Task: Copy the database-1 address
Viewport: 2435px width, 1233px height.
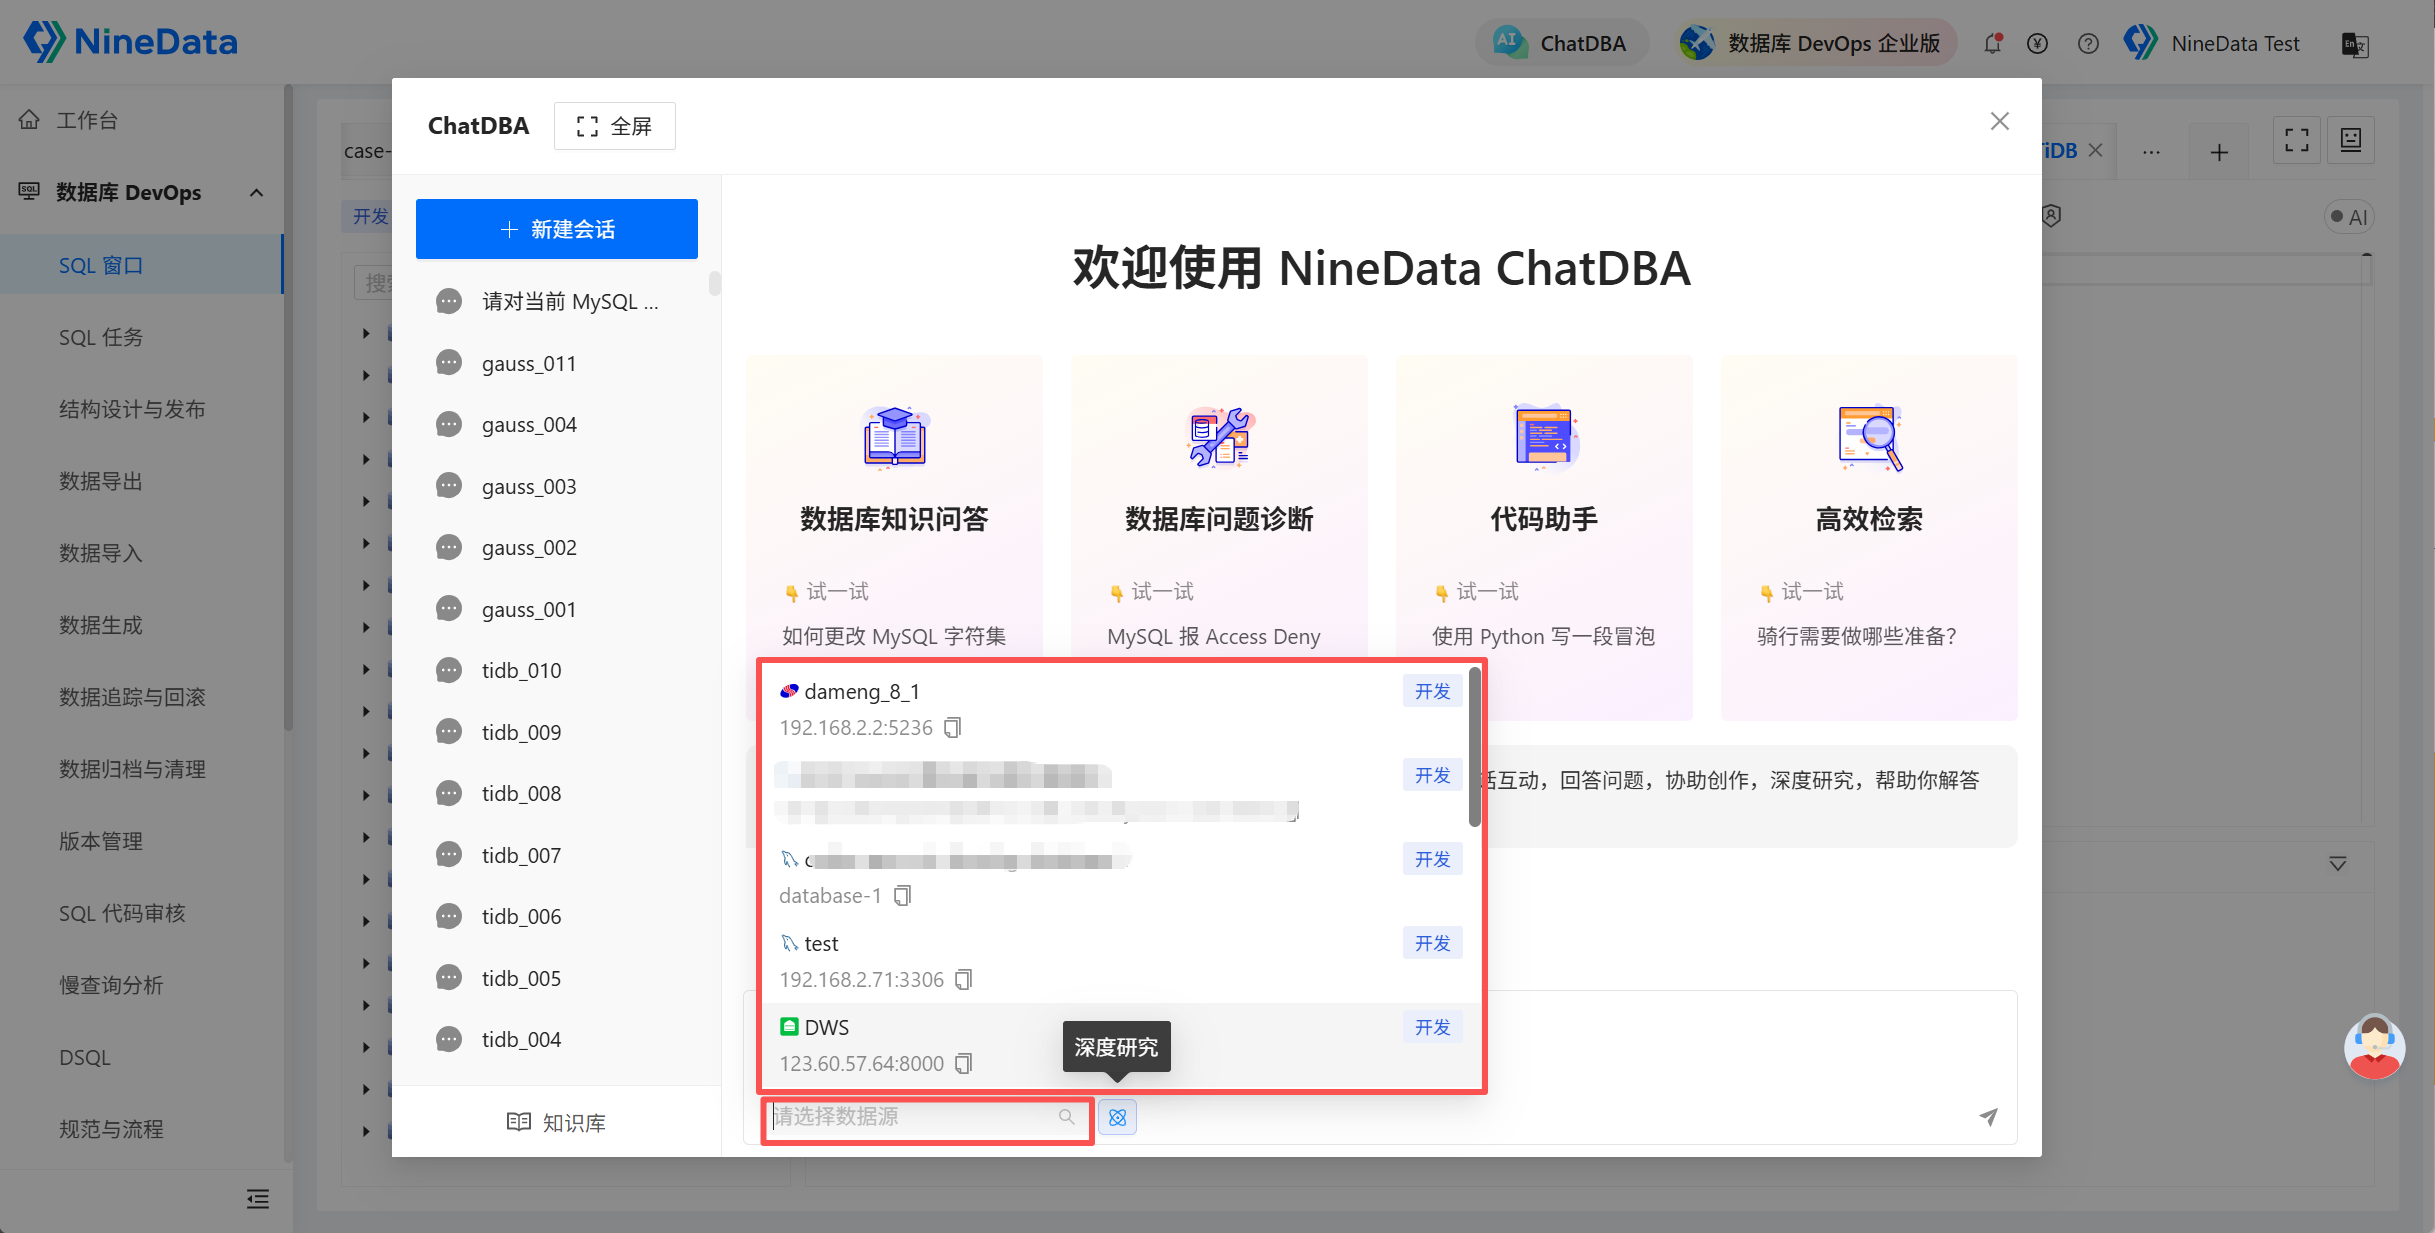Action: pyautogui.click(x=903, y=896)
